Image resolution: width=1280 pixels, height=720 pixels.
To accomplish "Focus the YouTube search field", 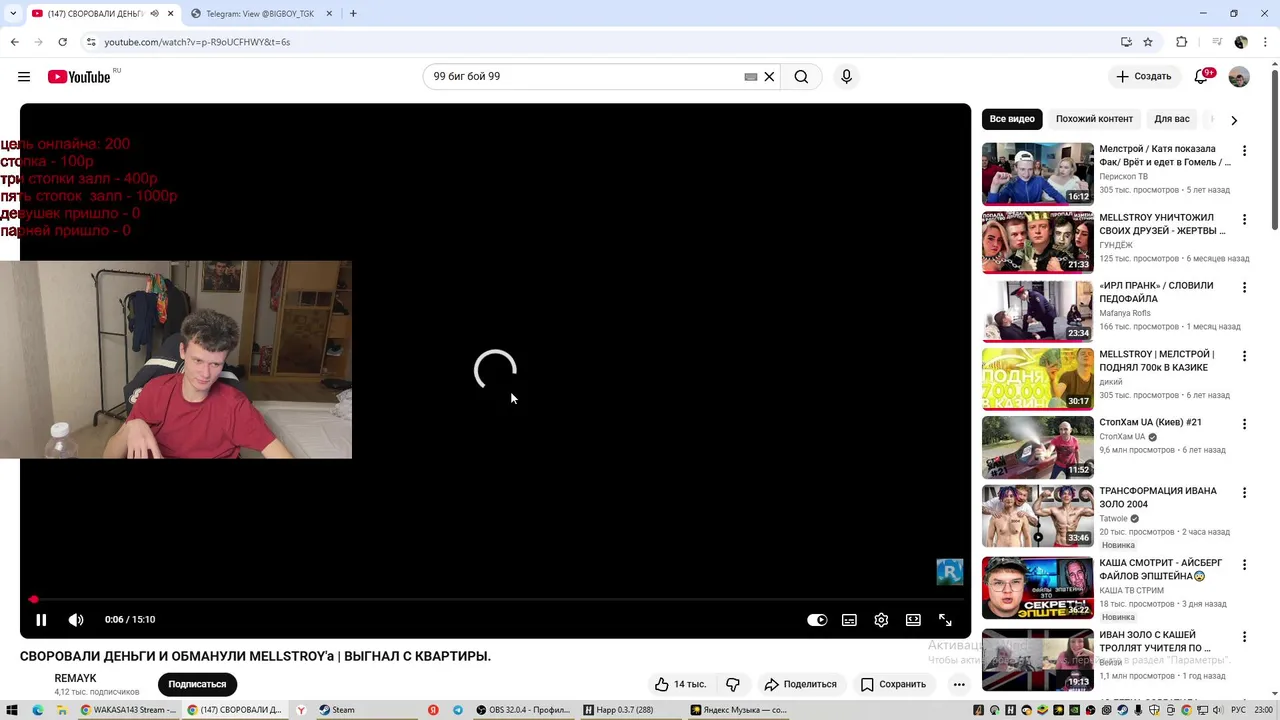I will 585,77.
